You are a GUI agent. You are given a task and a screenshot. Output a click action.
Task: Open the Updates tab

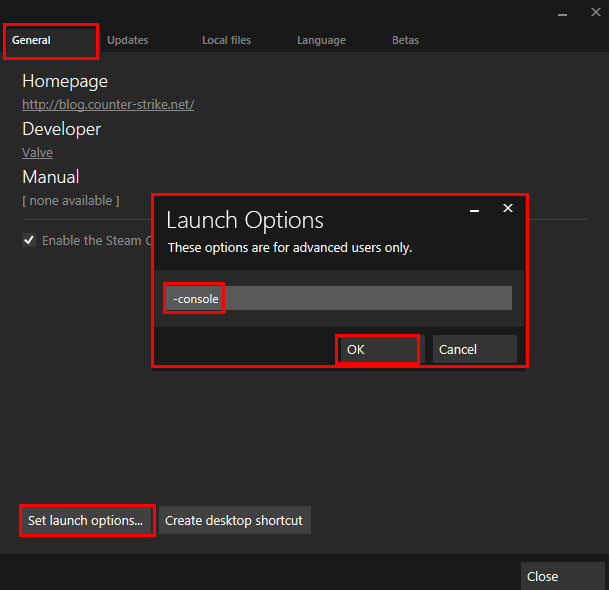pyautogui.click(x=128, y=40)
